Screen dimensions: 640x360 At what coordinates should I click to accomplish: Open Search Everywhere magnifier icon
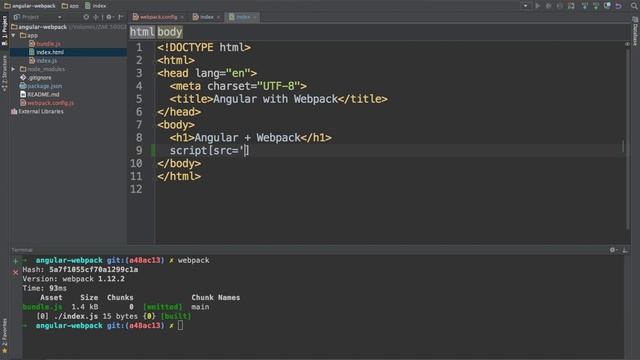tap(634, 6)
